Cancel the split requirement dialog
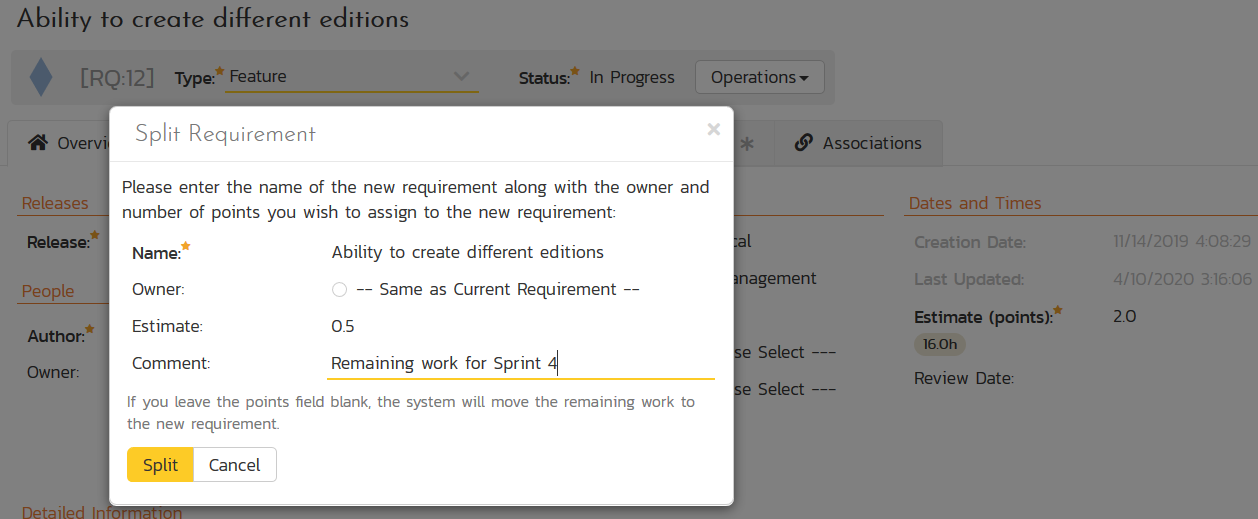Viewport: 1258px width, 519px height. pos(234,465)
